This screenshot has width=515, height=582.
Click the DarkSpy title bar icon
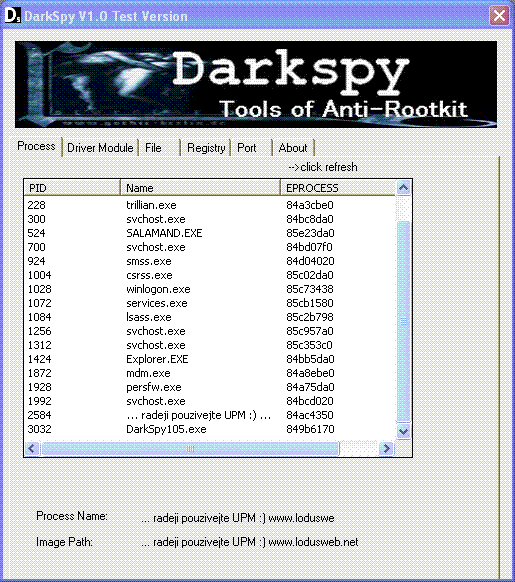(x=12, y=15)
